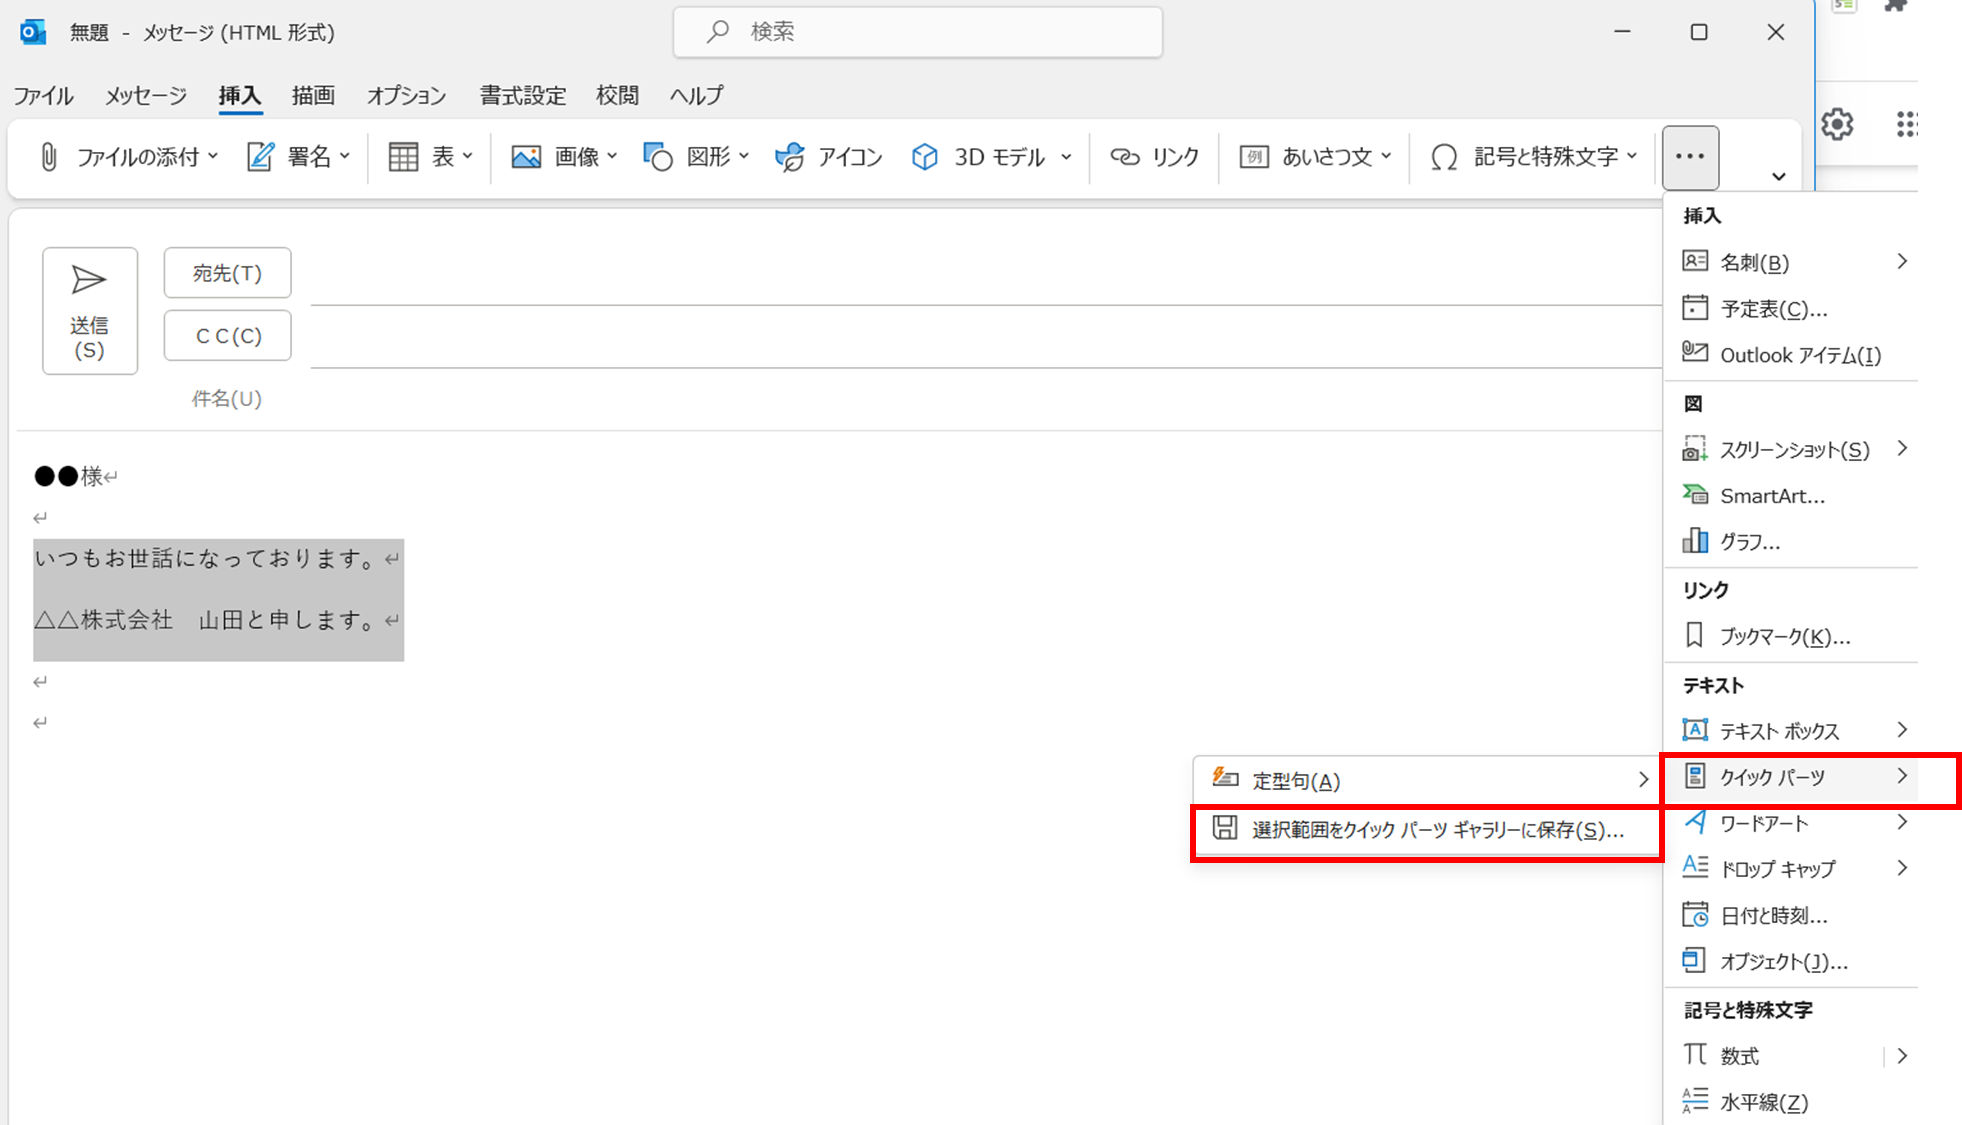Click the Icons insert button
Image resolution: width=1962 pixels, height=1125 pixels.
[x=829, y=157]
